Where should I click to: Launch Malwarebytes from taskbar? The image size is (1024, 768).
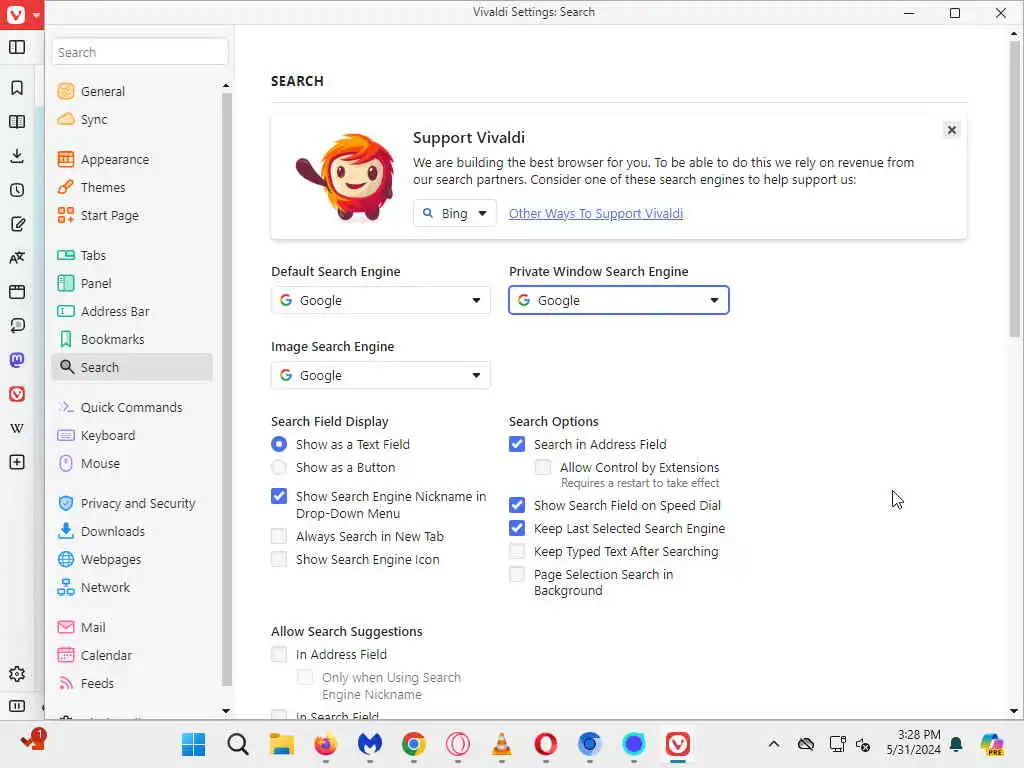click(x=370, y=744)
